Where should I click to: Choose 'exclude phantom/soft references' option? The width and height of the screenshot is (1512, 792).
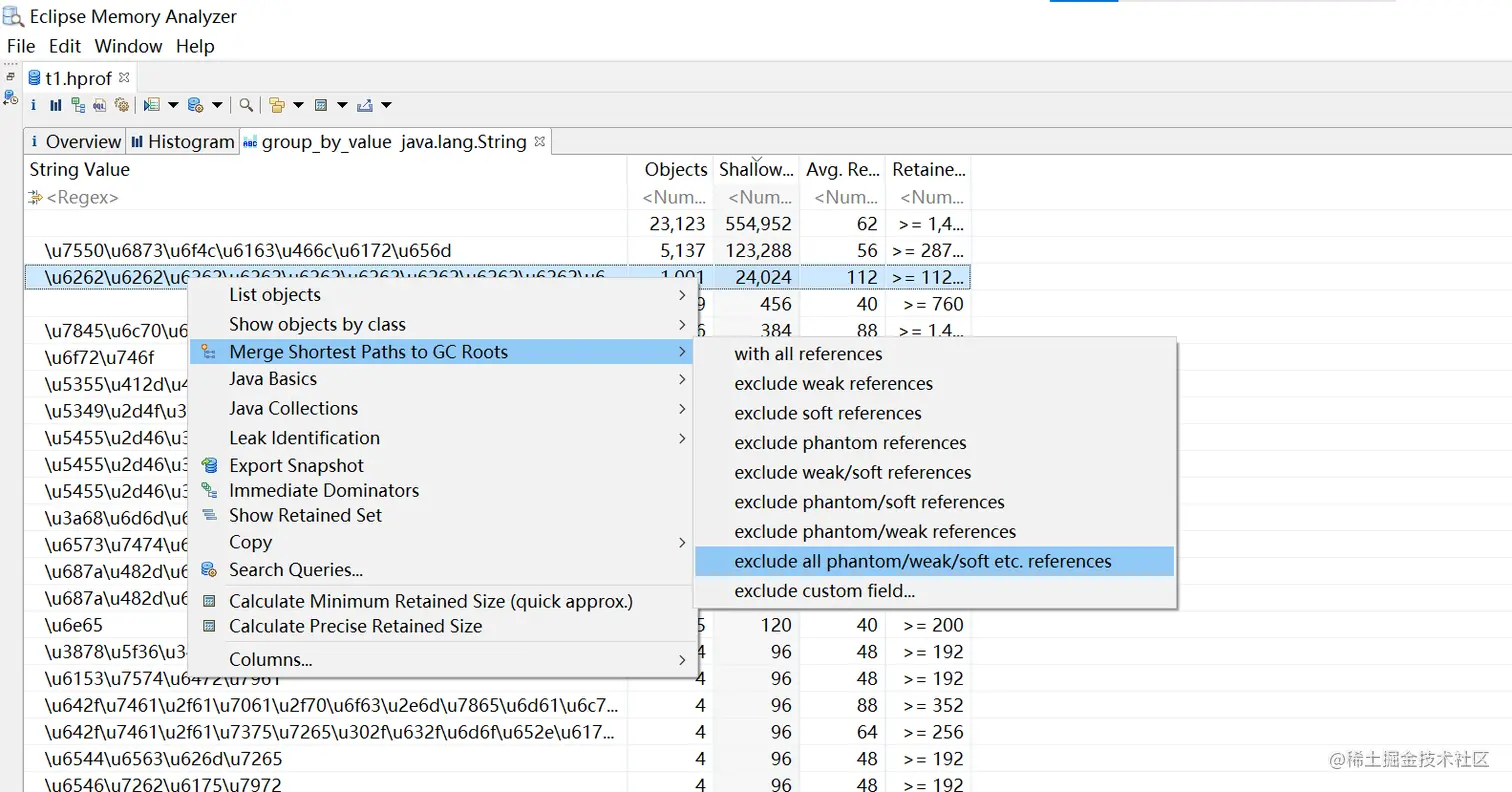pyautogui.click(x=935, y=502)
